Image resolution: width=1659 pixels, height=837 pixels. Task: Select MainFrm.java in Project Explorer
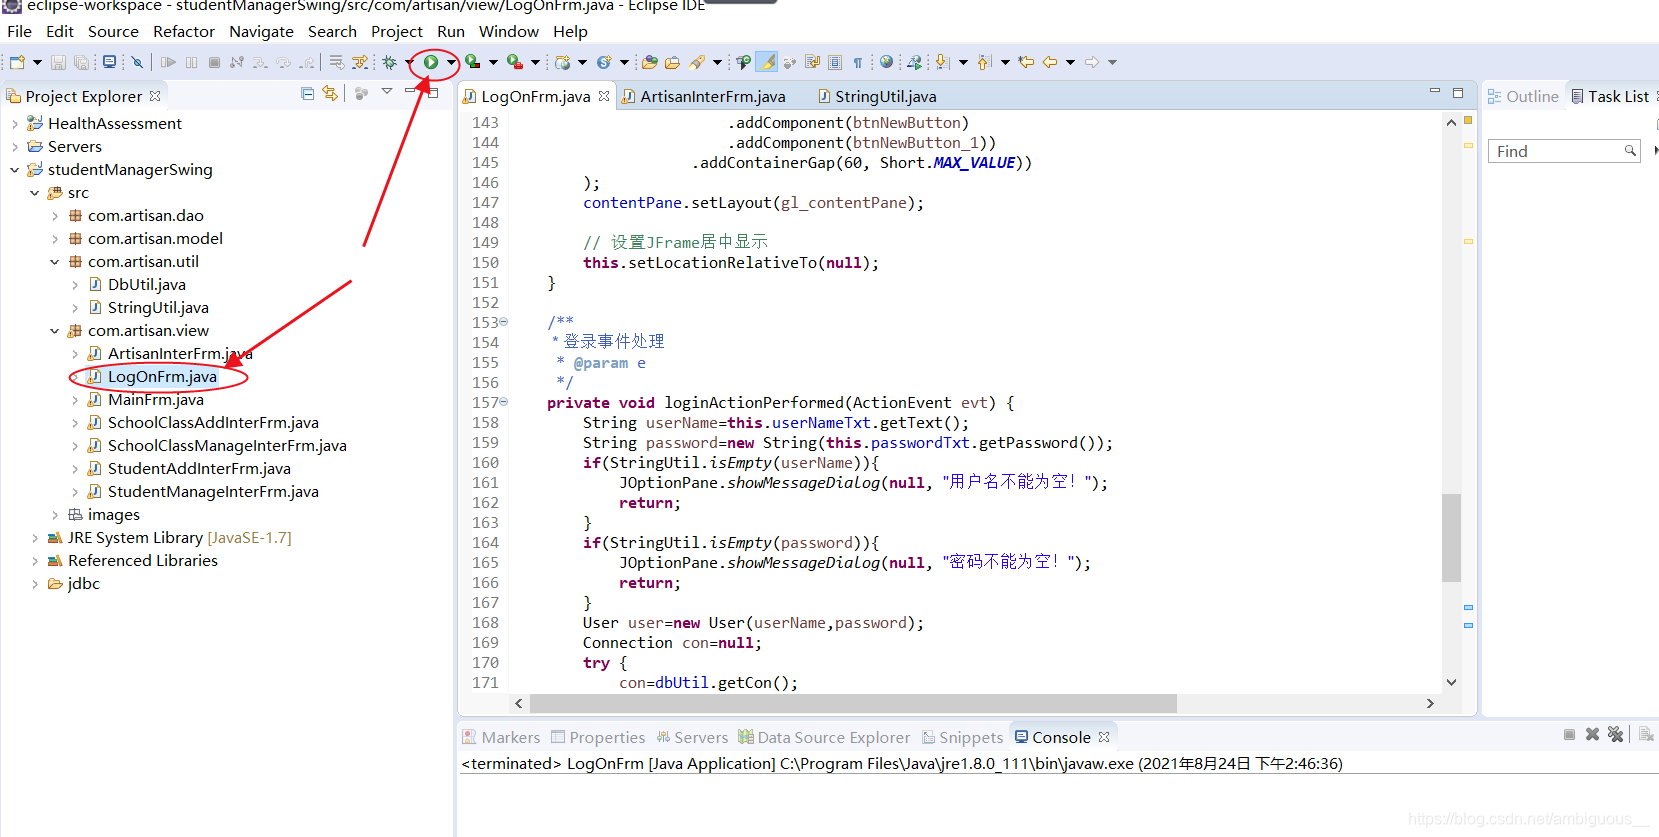[x=155, y=400]
